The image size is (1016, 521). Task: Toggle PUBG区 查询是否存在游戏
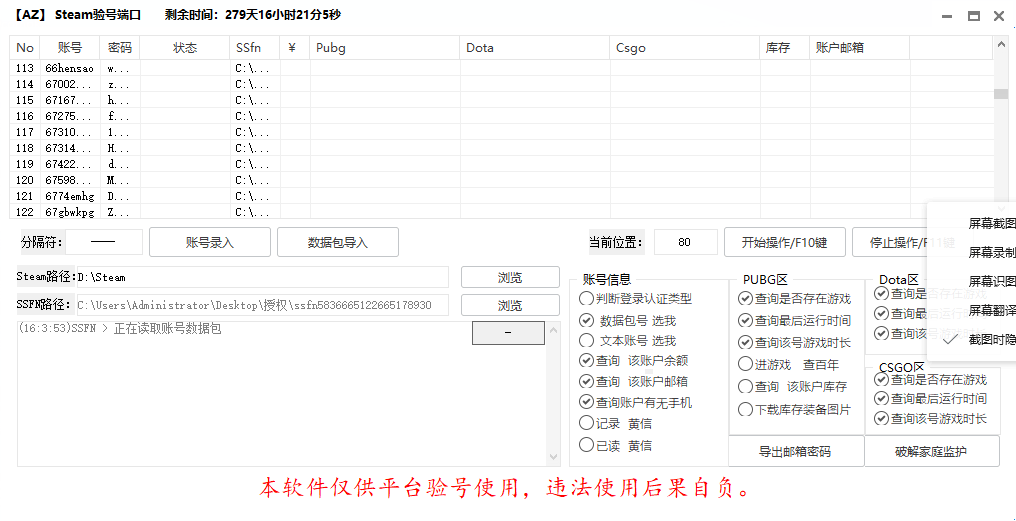tap(794, 299)
